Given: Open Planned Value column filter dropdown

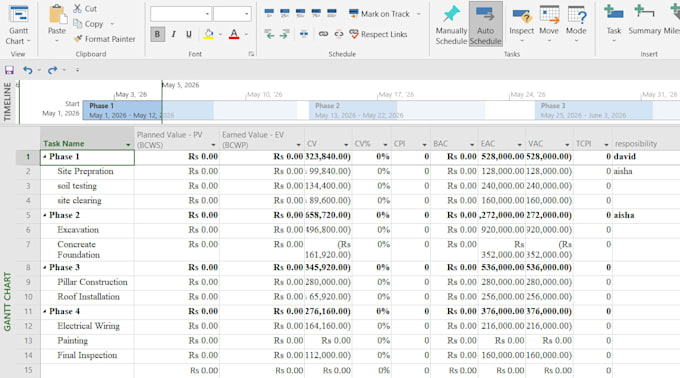Looking at the screenshot, I should pos(213,144).
